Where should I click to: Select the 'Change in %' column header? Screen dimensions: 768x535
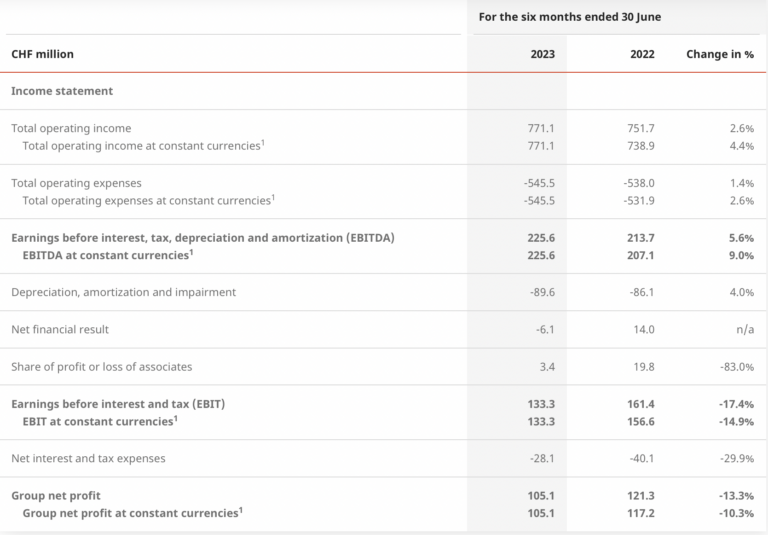coord(719,54)
